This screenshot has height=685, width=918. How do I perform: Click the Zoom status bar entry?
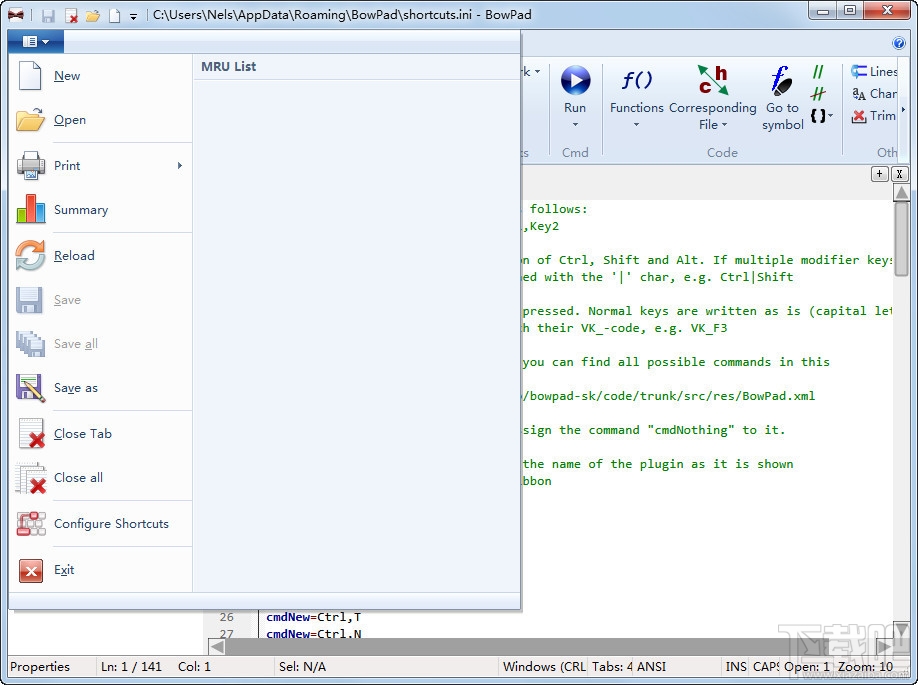coord(865,667)
